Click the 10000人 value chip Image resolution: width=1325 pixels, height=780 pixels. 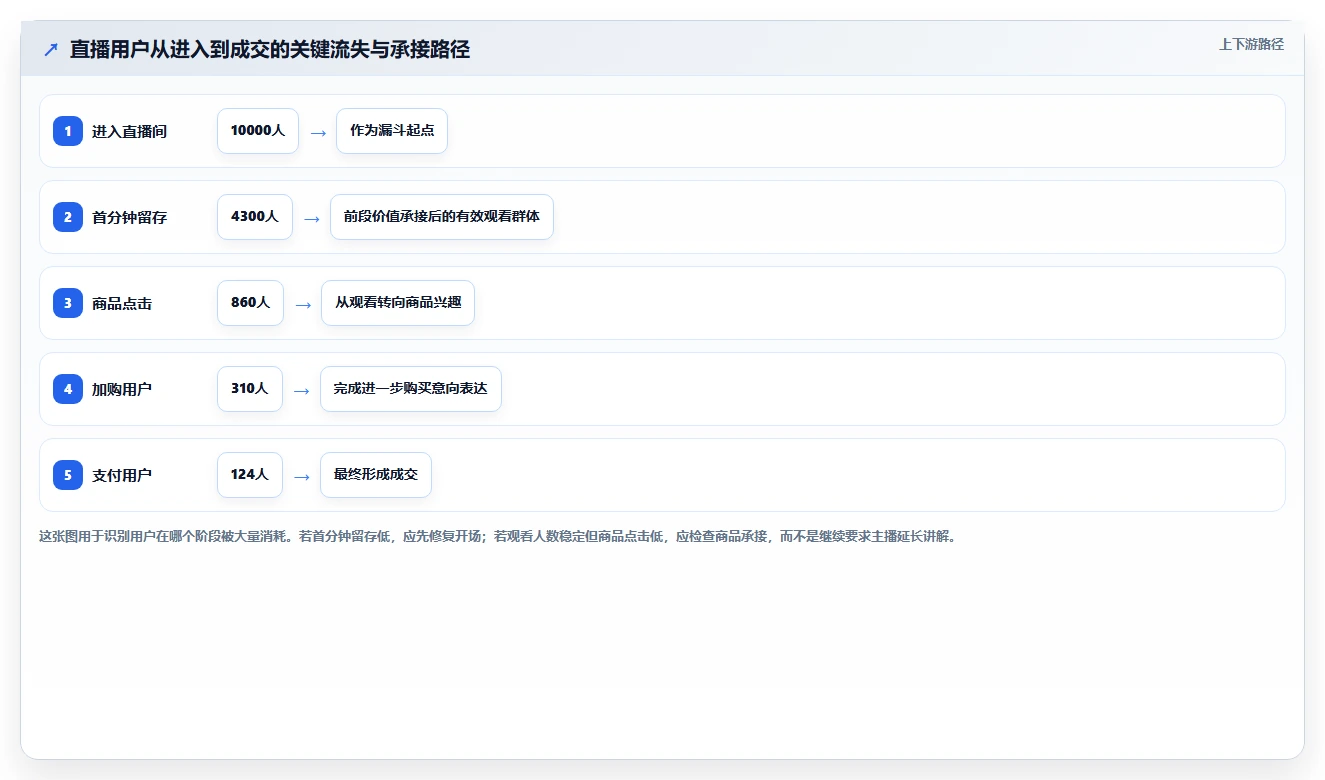pyautogui.click(x=258, y=131)
